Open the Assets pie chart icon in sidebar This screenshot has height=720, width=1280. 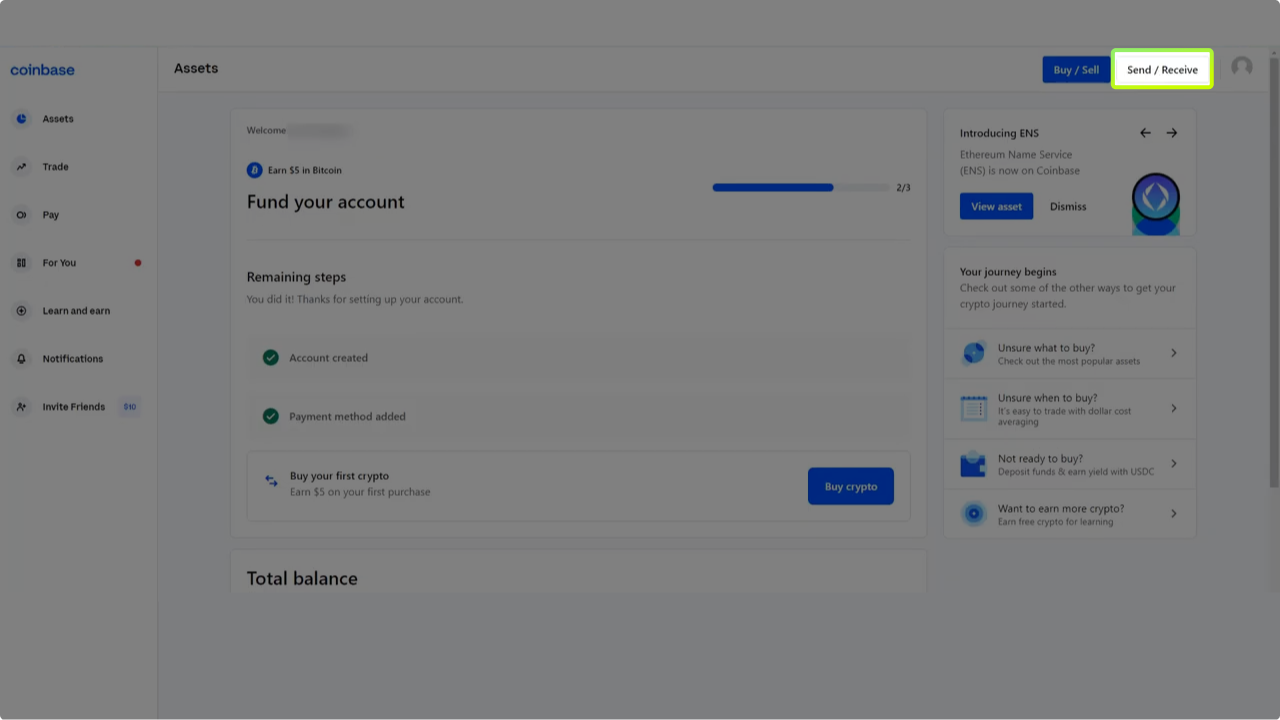pyautogui.click(x=21, y=119)
